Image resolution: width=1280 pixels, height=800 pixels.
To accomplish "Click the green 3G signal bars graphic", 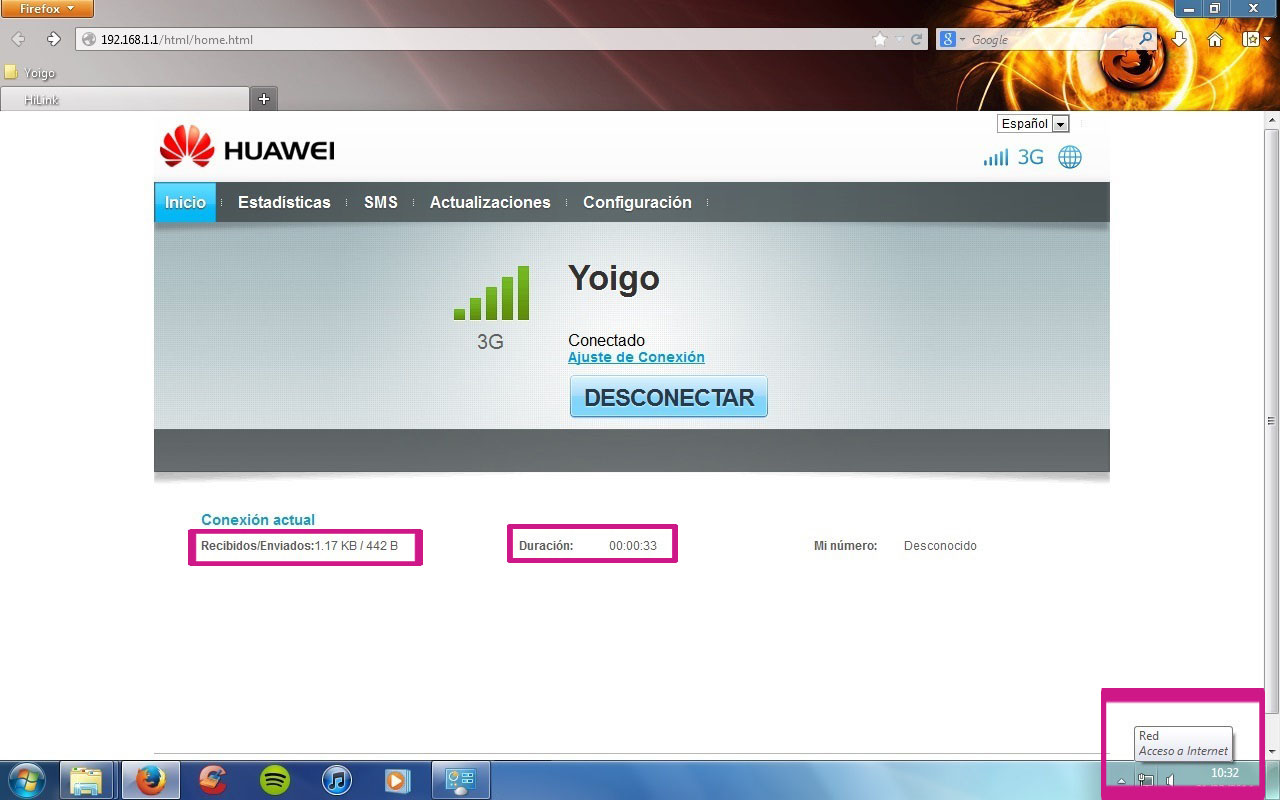I will click(x=491, y=293).
